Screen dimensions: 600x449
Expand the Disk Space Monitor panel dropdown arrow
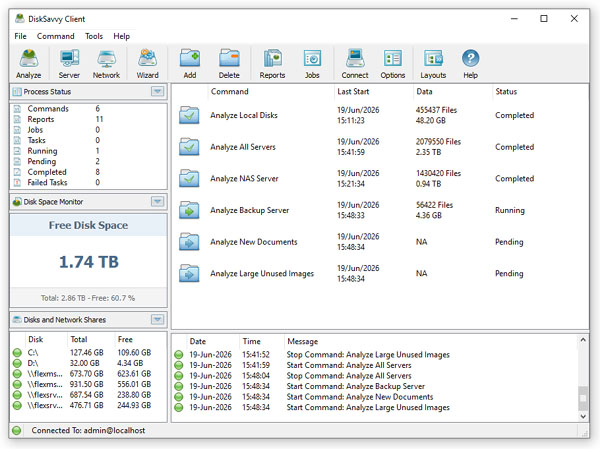[157, 202]
